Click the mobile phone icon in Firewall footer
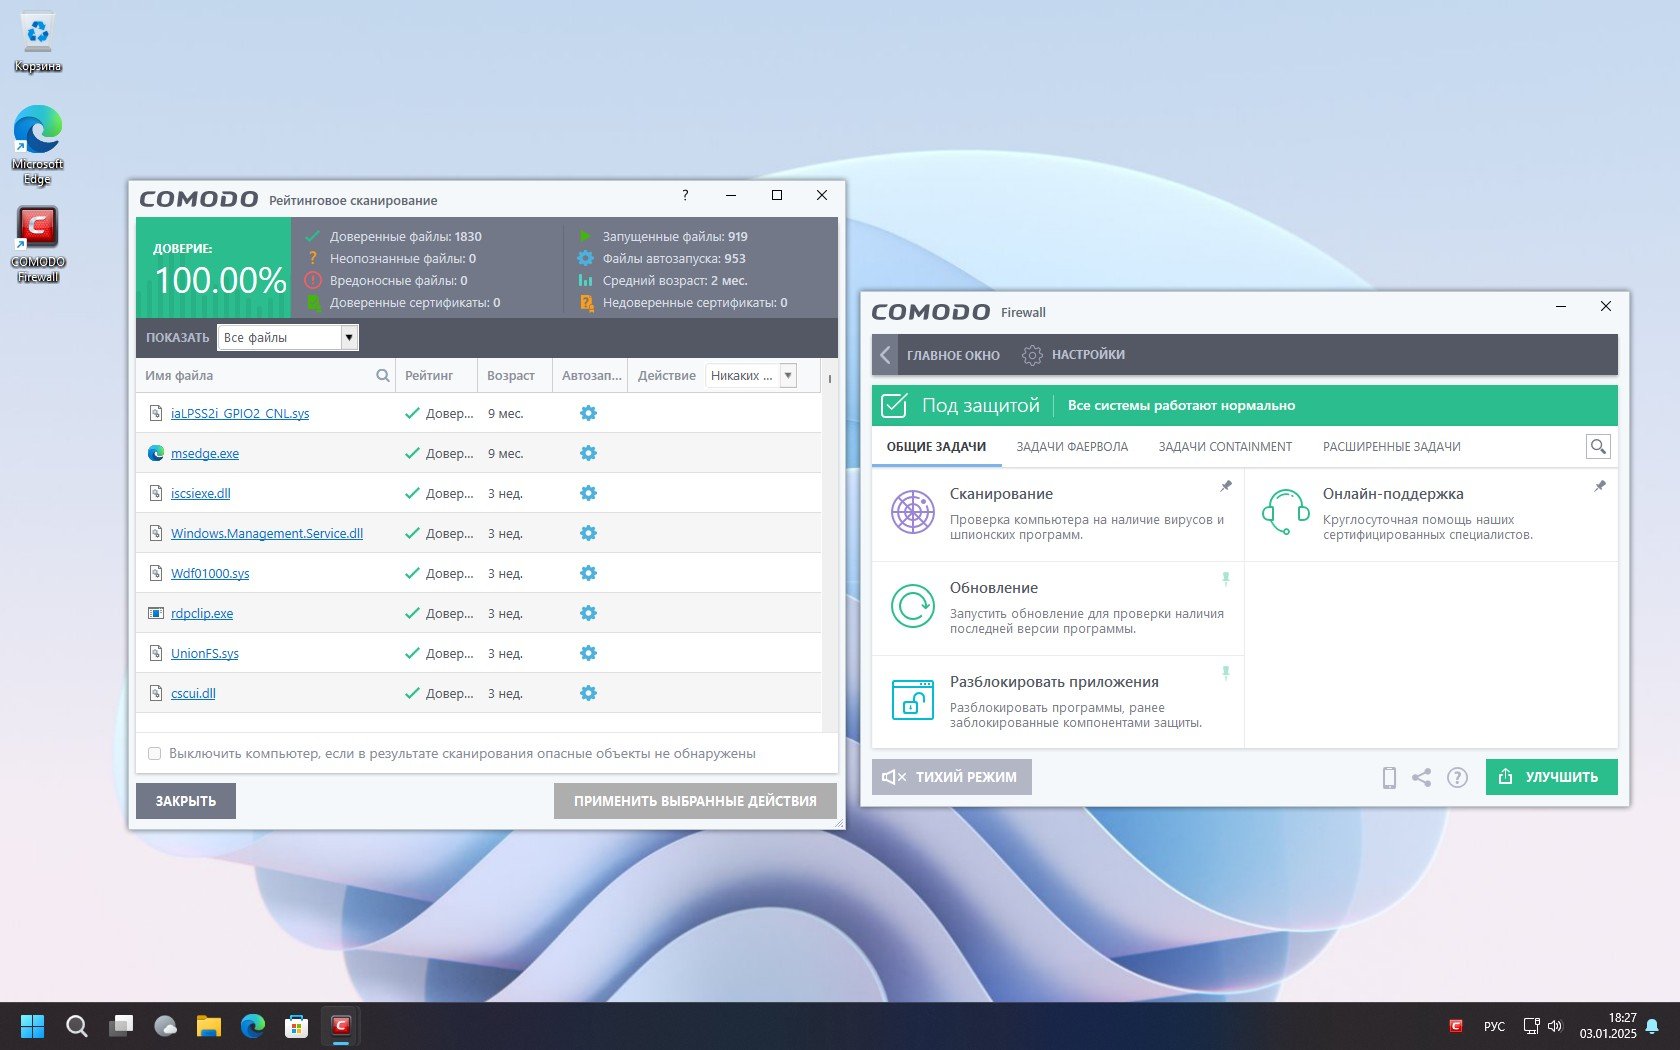 point(1389,777)
